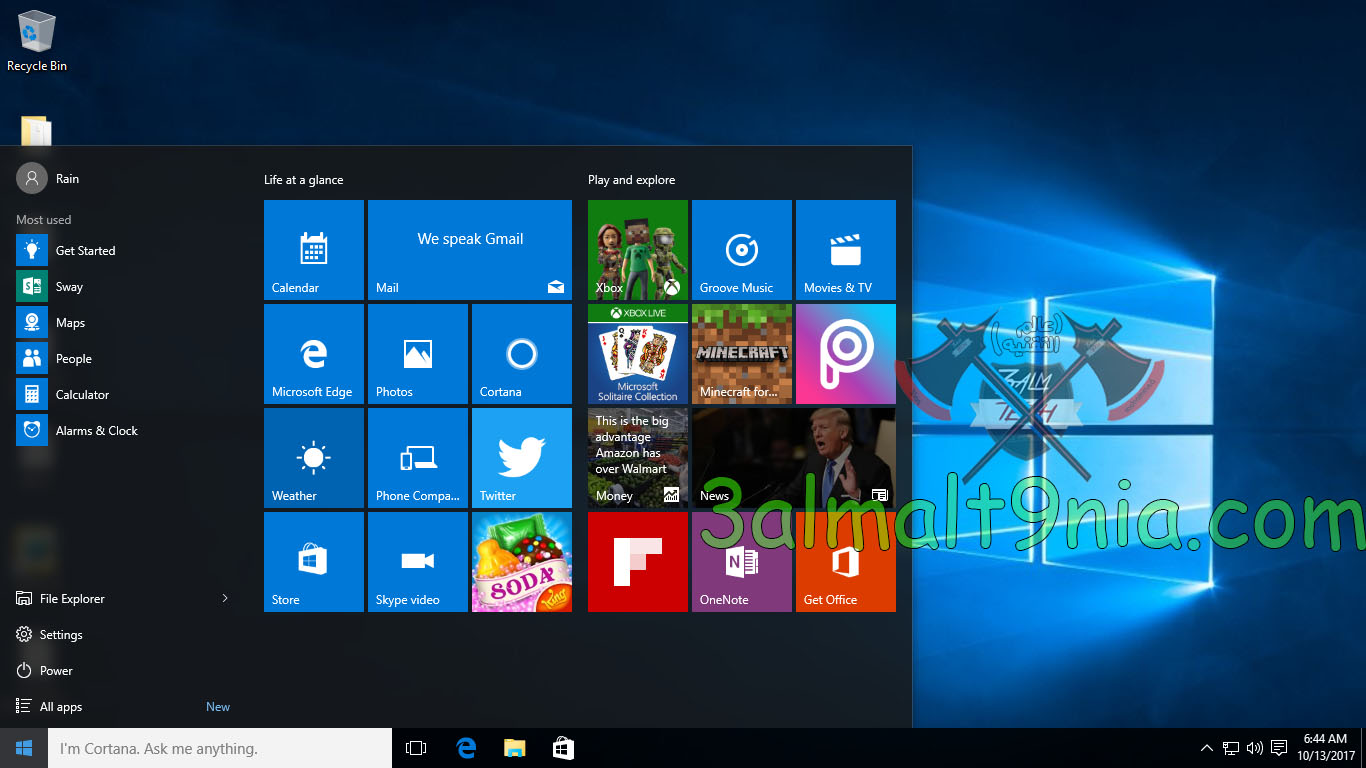Launch the Twitter tile
Image resolution: width=1366 pixels, height=768 pixels.
pos(522,458)
